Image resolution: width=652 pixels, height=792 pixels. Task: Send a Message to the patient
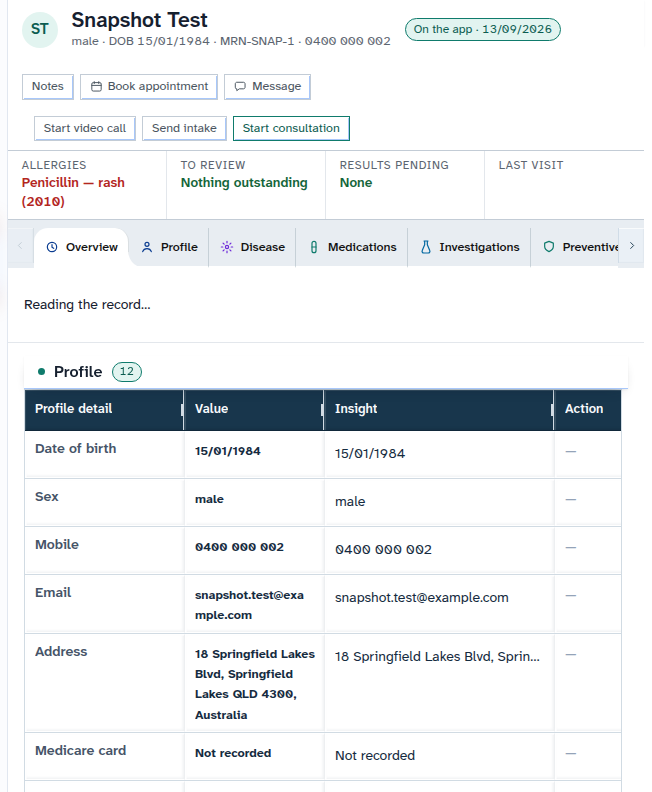point(267,87)
